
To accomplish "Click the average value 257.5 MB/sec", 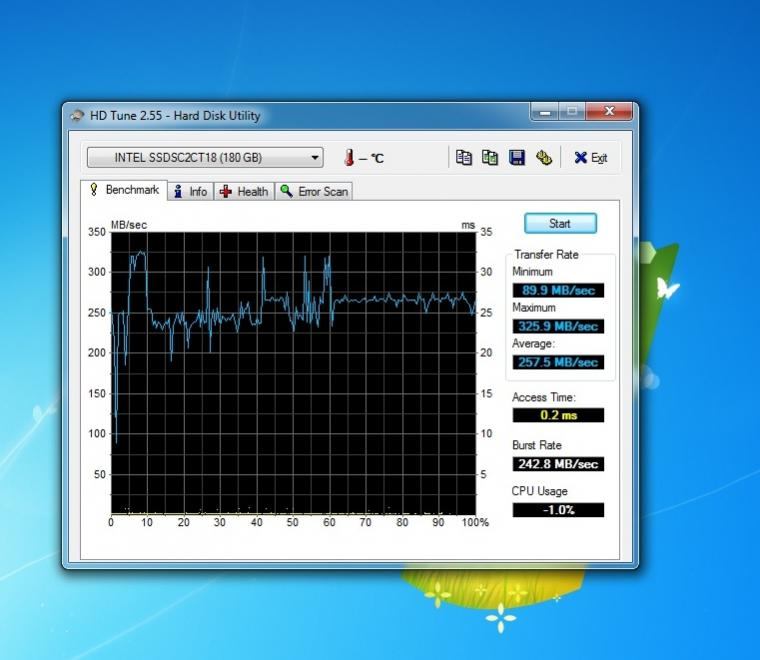I will tap(558, 362).
